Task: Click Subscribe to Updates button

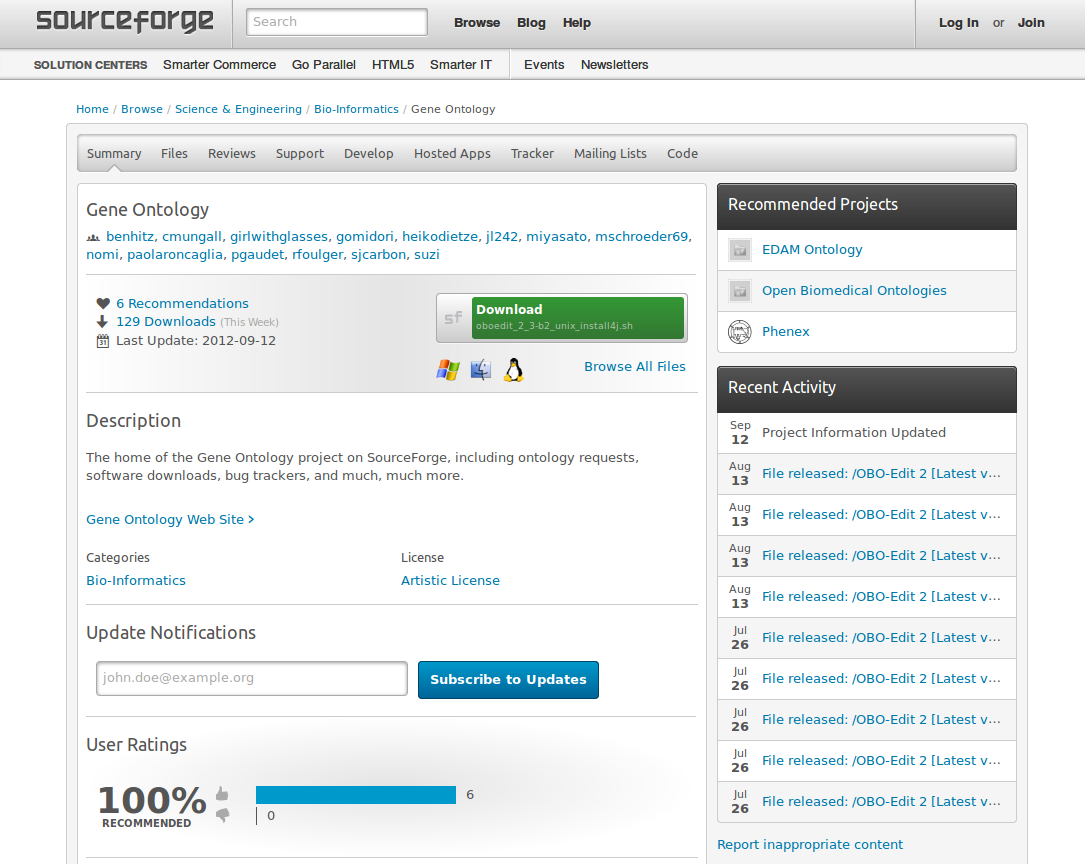Action: tap(509, 680)
